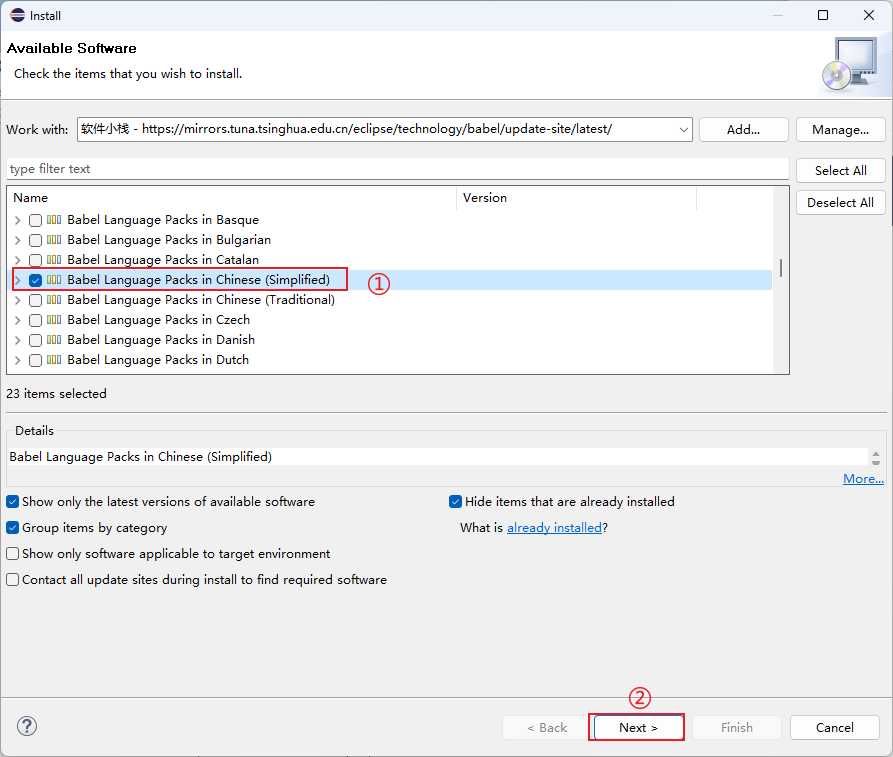This screenshot has width=893, height=757.
Task: Click the software list vertical scrollbar thumb
Action: tap(781, 268)
